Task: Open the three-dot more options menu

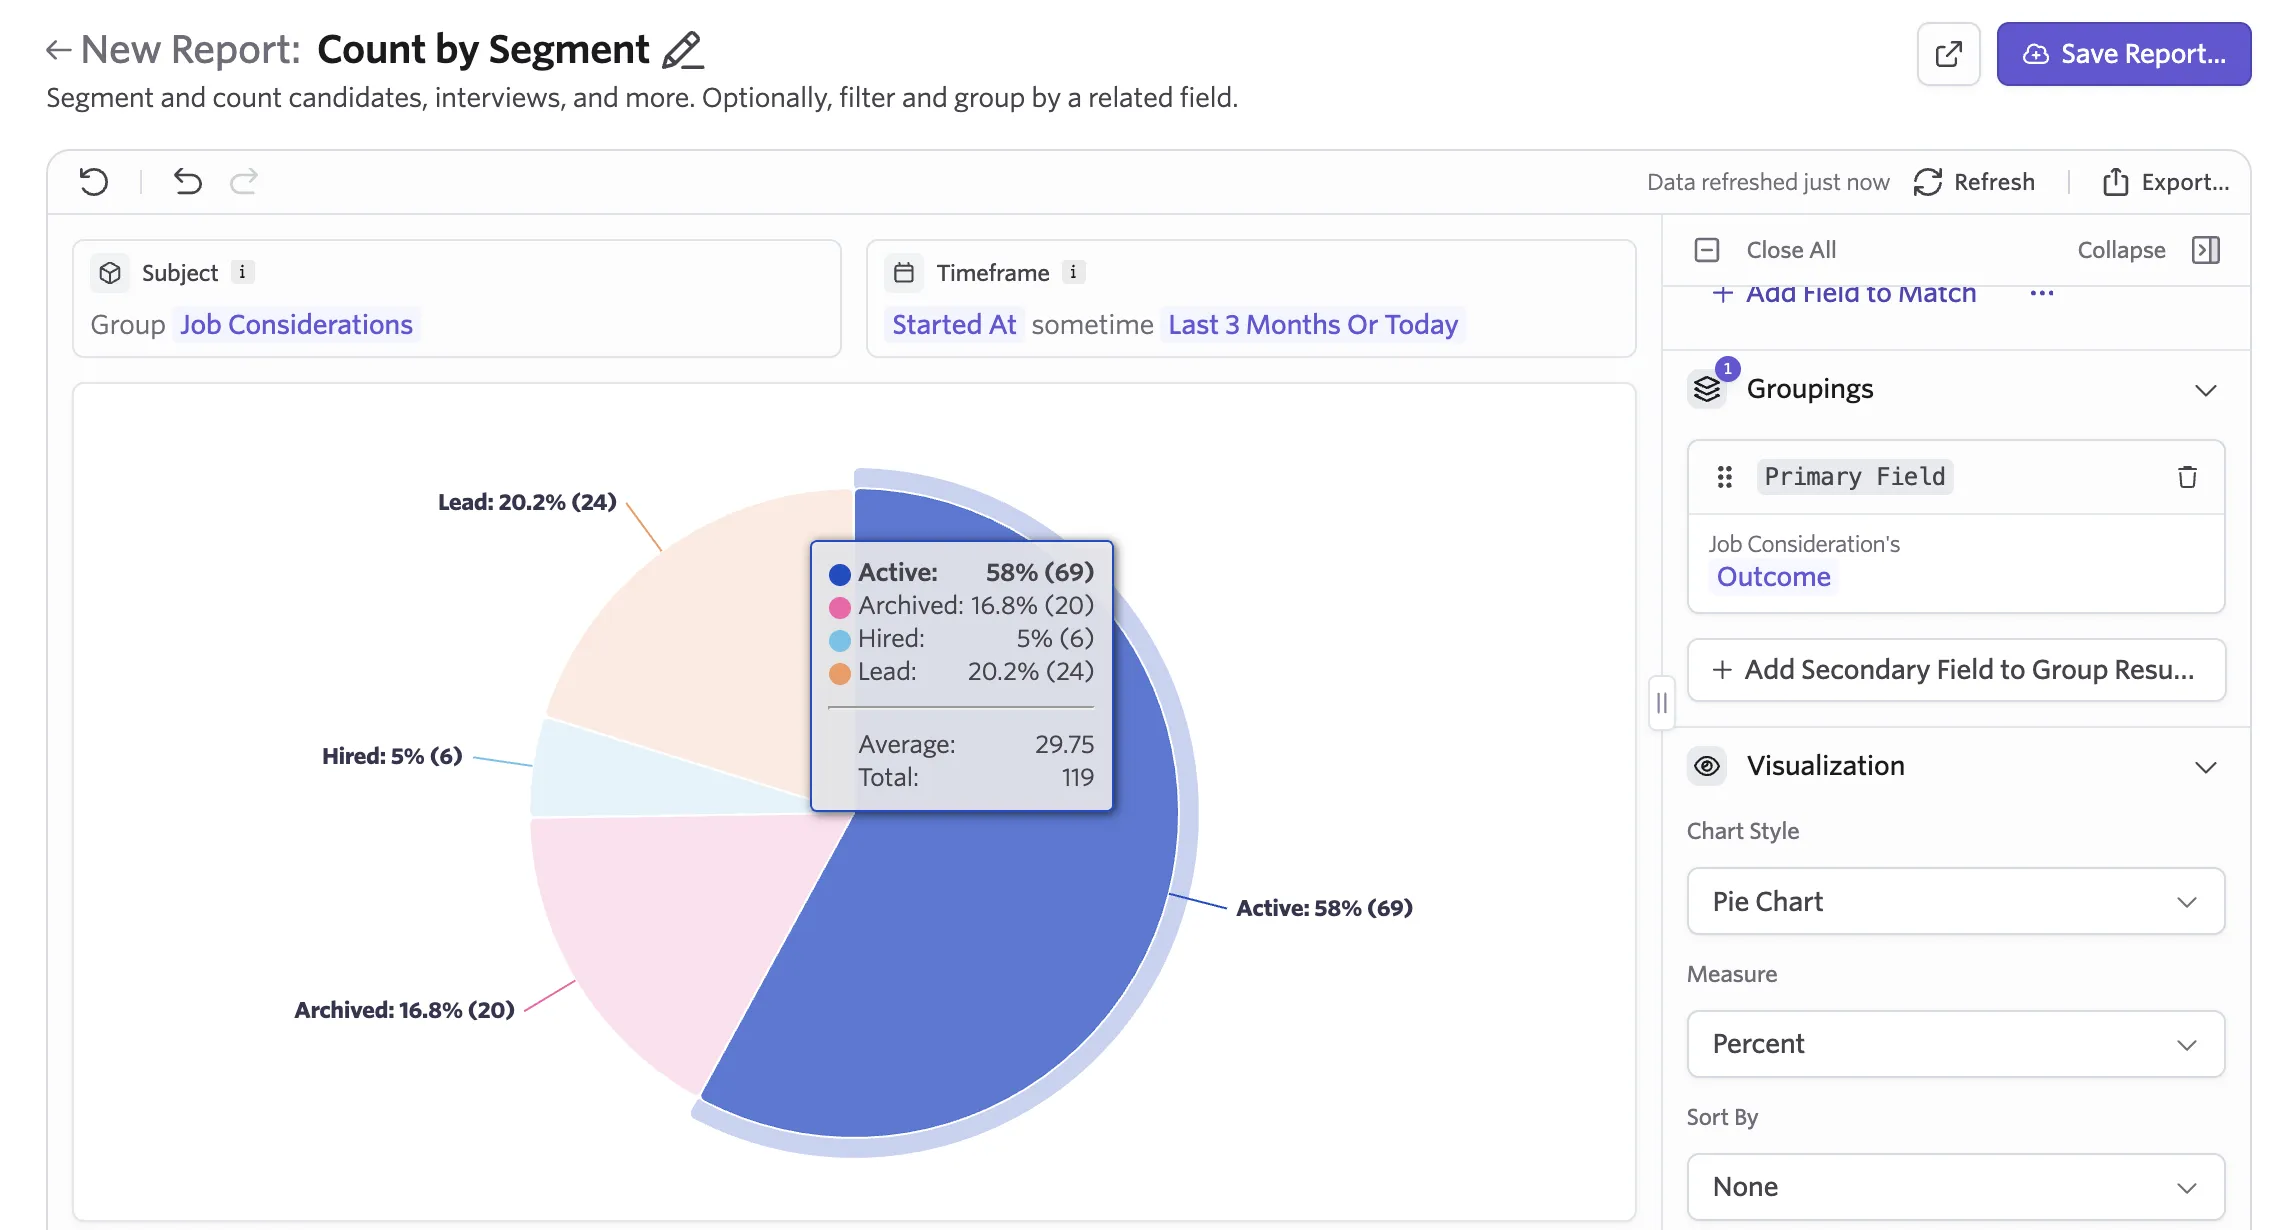Action: point(2042,293)
